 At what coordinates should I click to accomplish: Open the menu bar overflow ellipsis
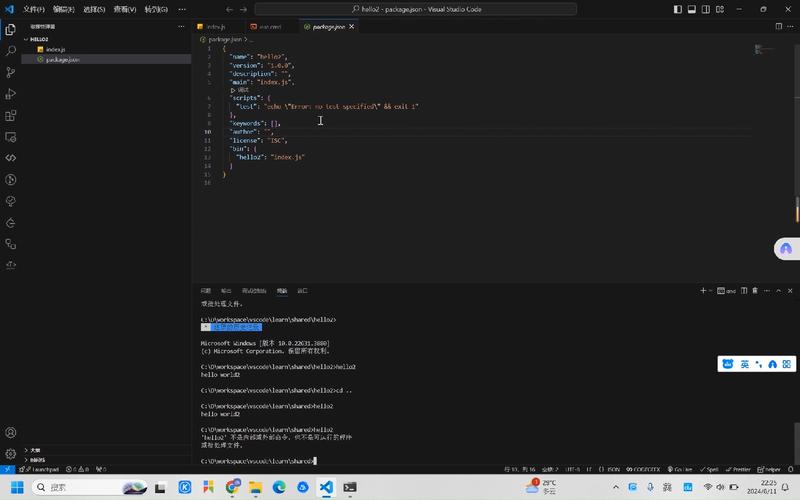point(182,9)
